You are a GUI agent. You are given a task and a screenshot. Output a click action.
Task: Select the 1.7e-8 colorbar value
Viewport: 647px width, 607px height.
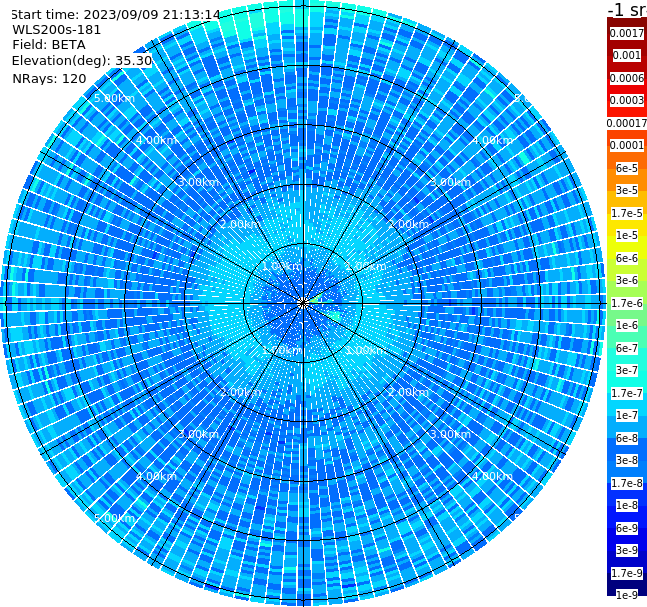point(627,483)
